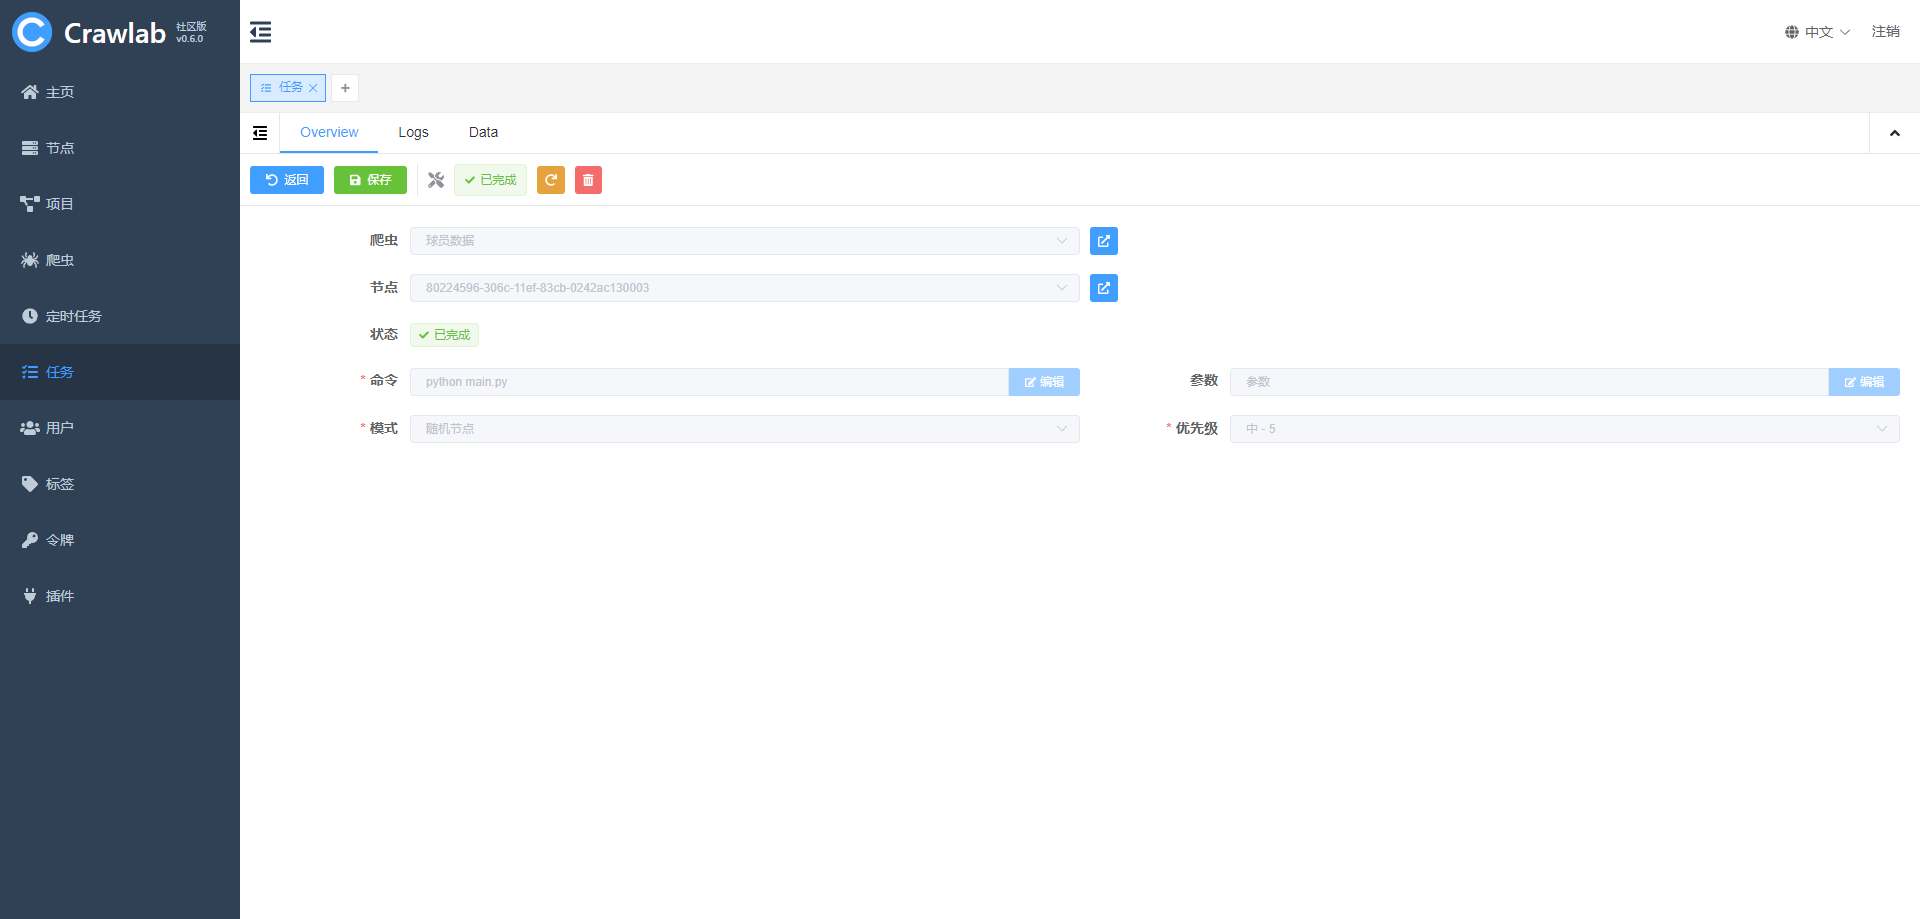The height and width of the screenshot is (919, 1920).
Task: Click the 返回 back button
Action: 287,180
